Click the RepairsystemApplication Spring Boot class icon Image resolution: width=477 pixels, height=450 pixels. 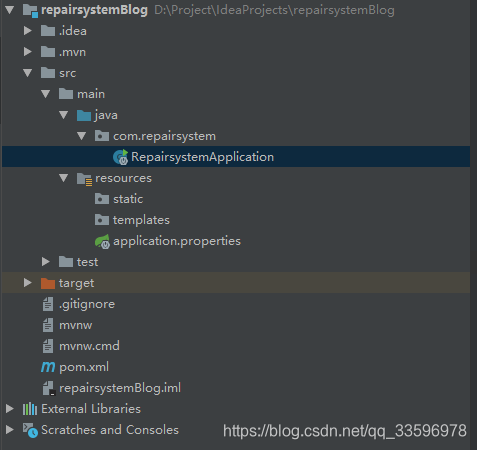120,157
